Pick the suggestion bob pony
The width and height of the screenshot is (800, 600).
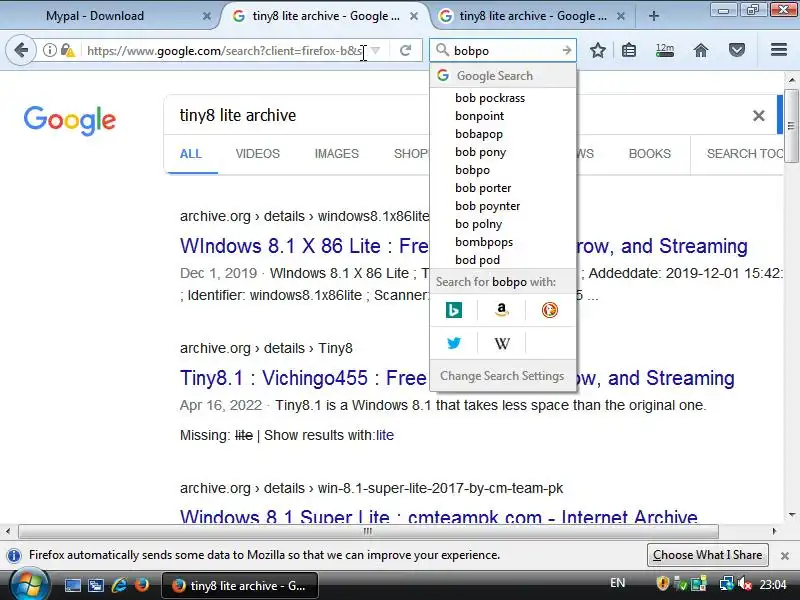pyautogui.click(x=503, y=152)
